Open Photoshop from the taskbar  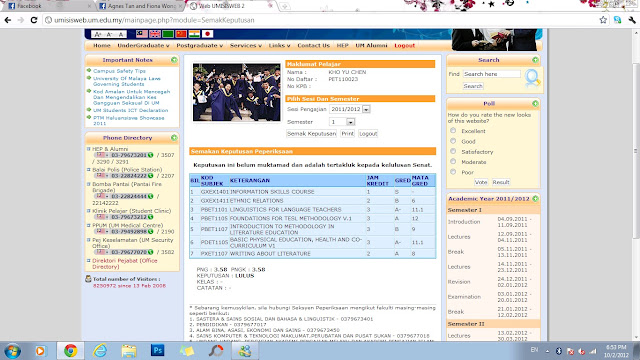158,350
